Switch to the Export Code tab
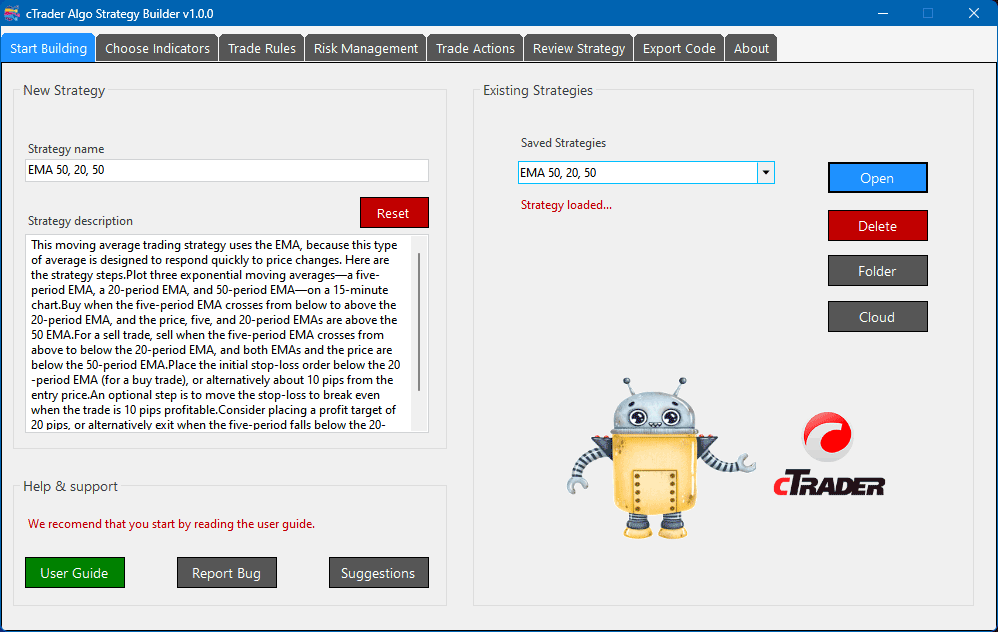Screen dimensions: 998x632 [679, 48]
